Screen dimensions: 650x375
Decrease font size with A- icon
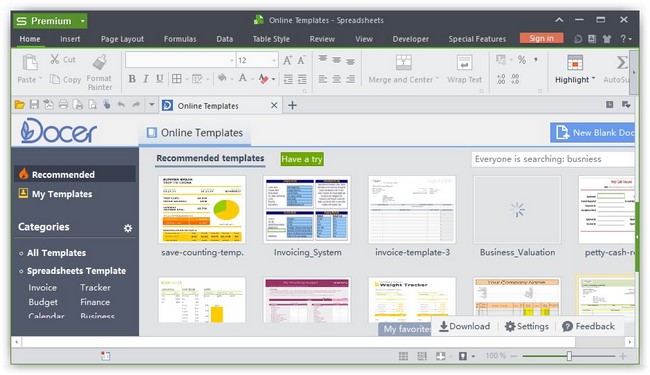click(x=301, y=60)
